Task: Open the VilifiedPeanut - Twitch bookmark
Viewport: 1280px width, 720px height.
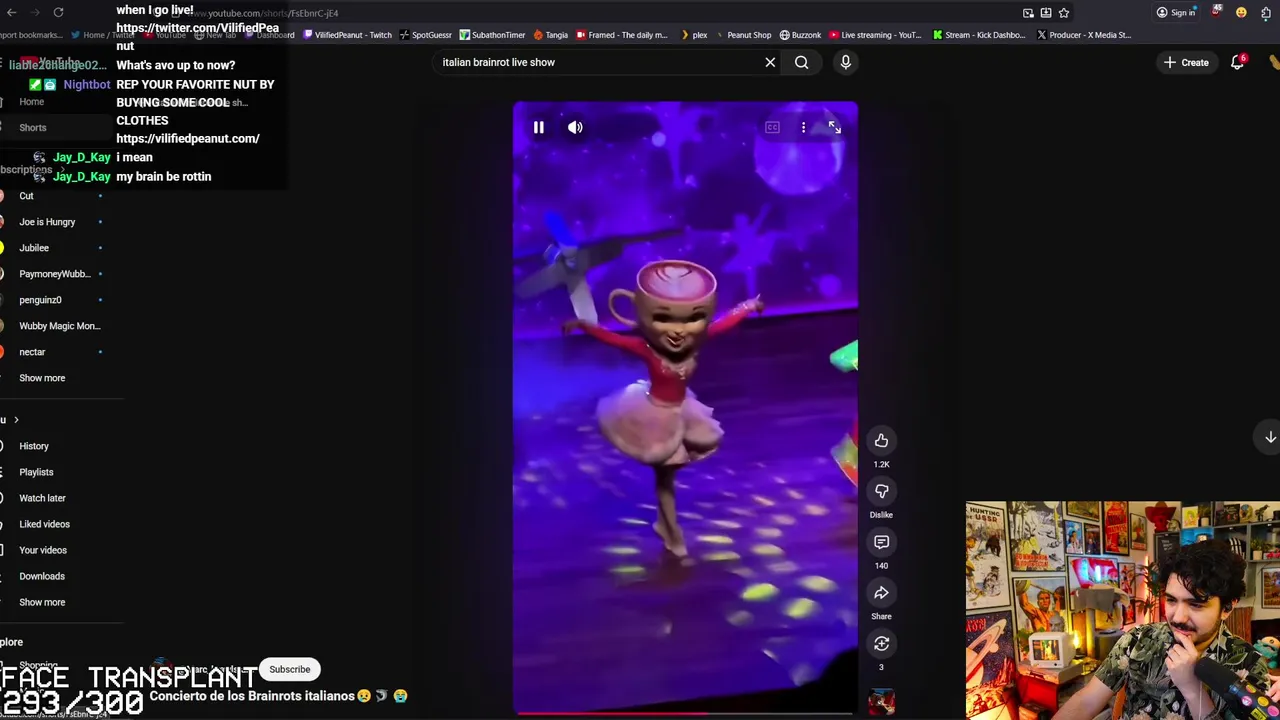Action: click(347, 35)
